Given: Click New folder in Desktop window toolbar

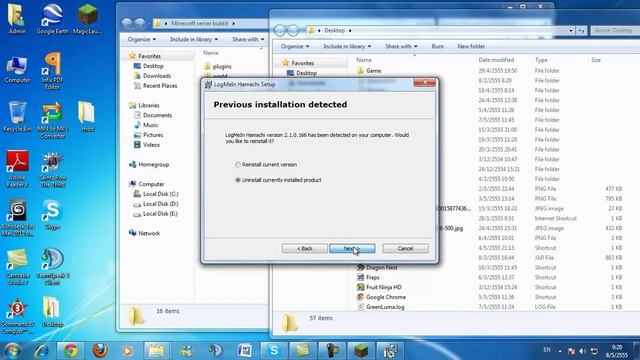Looking at the screenshot, I should pos(471,47).
